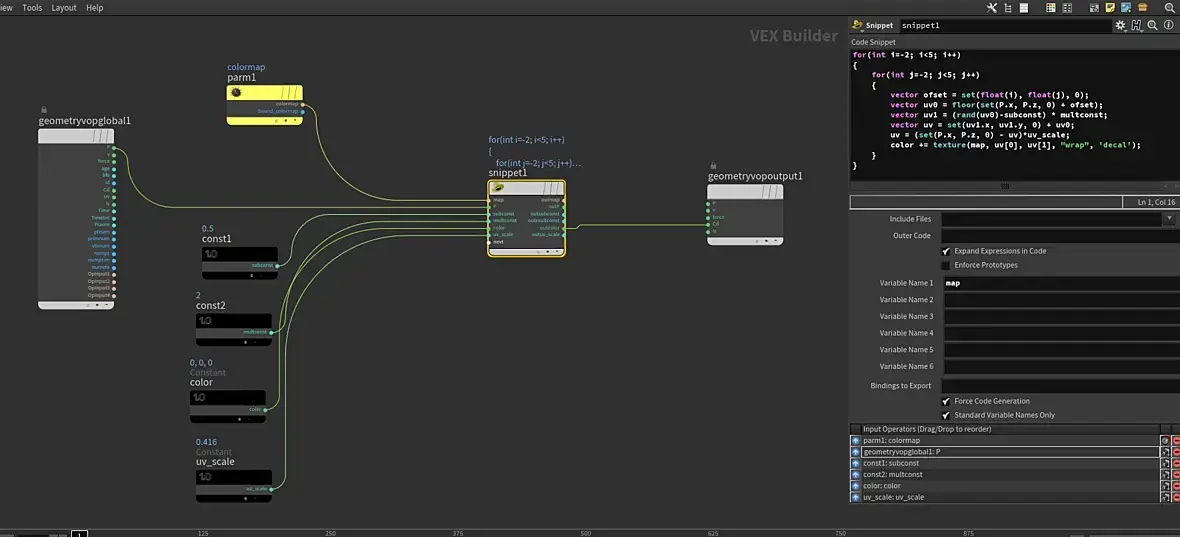
Task: Click red remove icon for parm1: colormap
Action: pyautogui.click(x=1176, y=441)
